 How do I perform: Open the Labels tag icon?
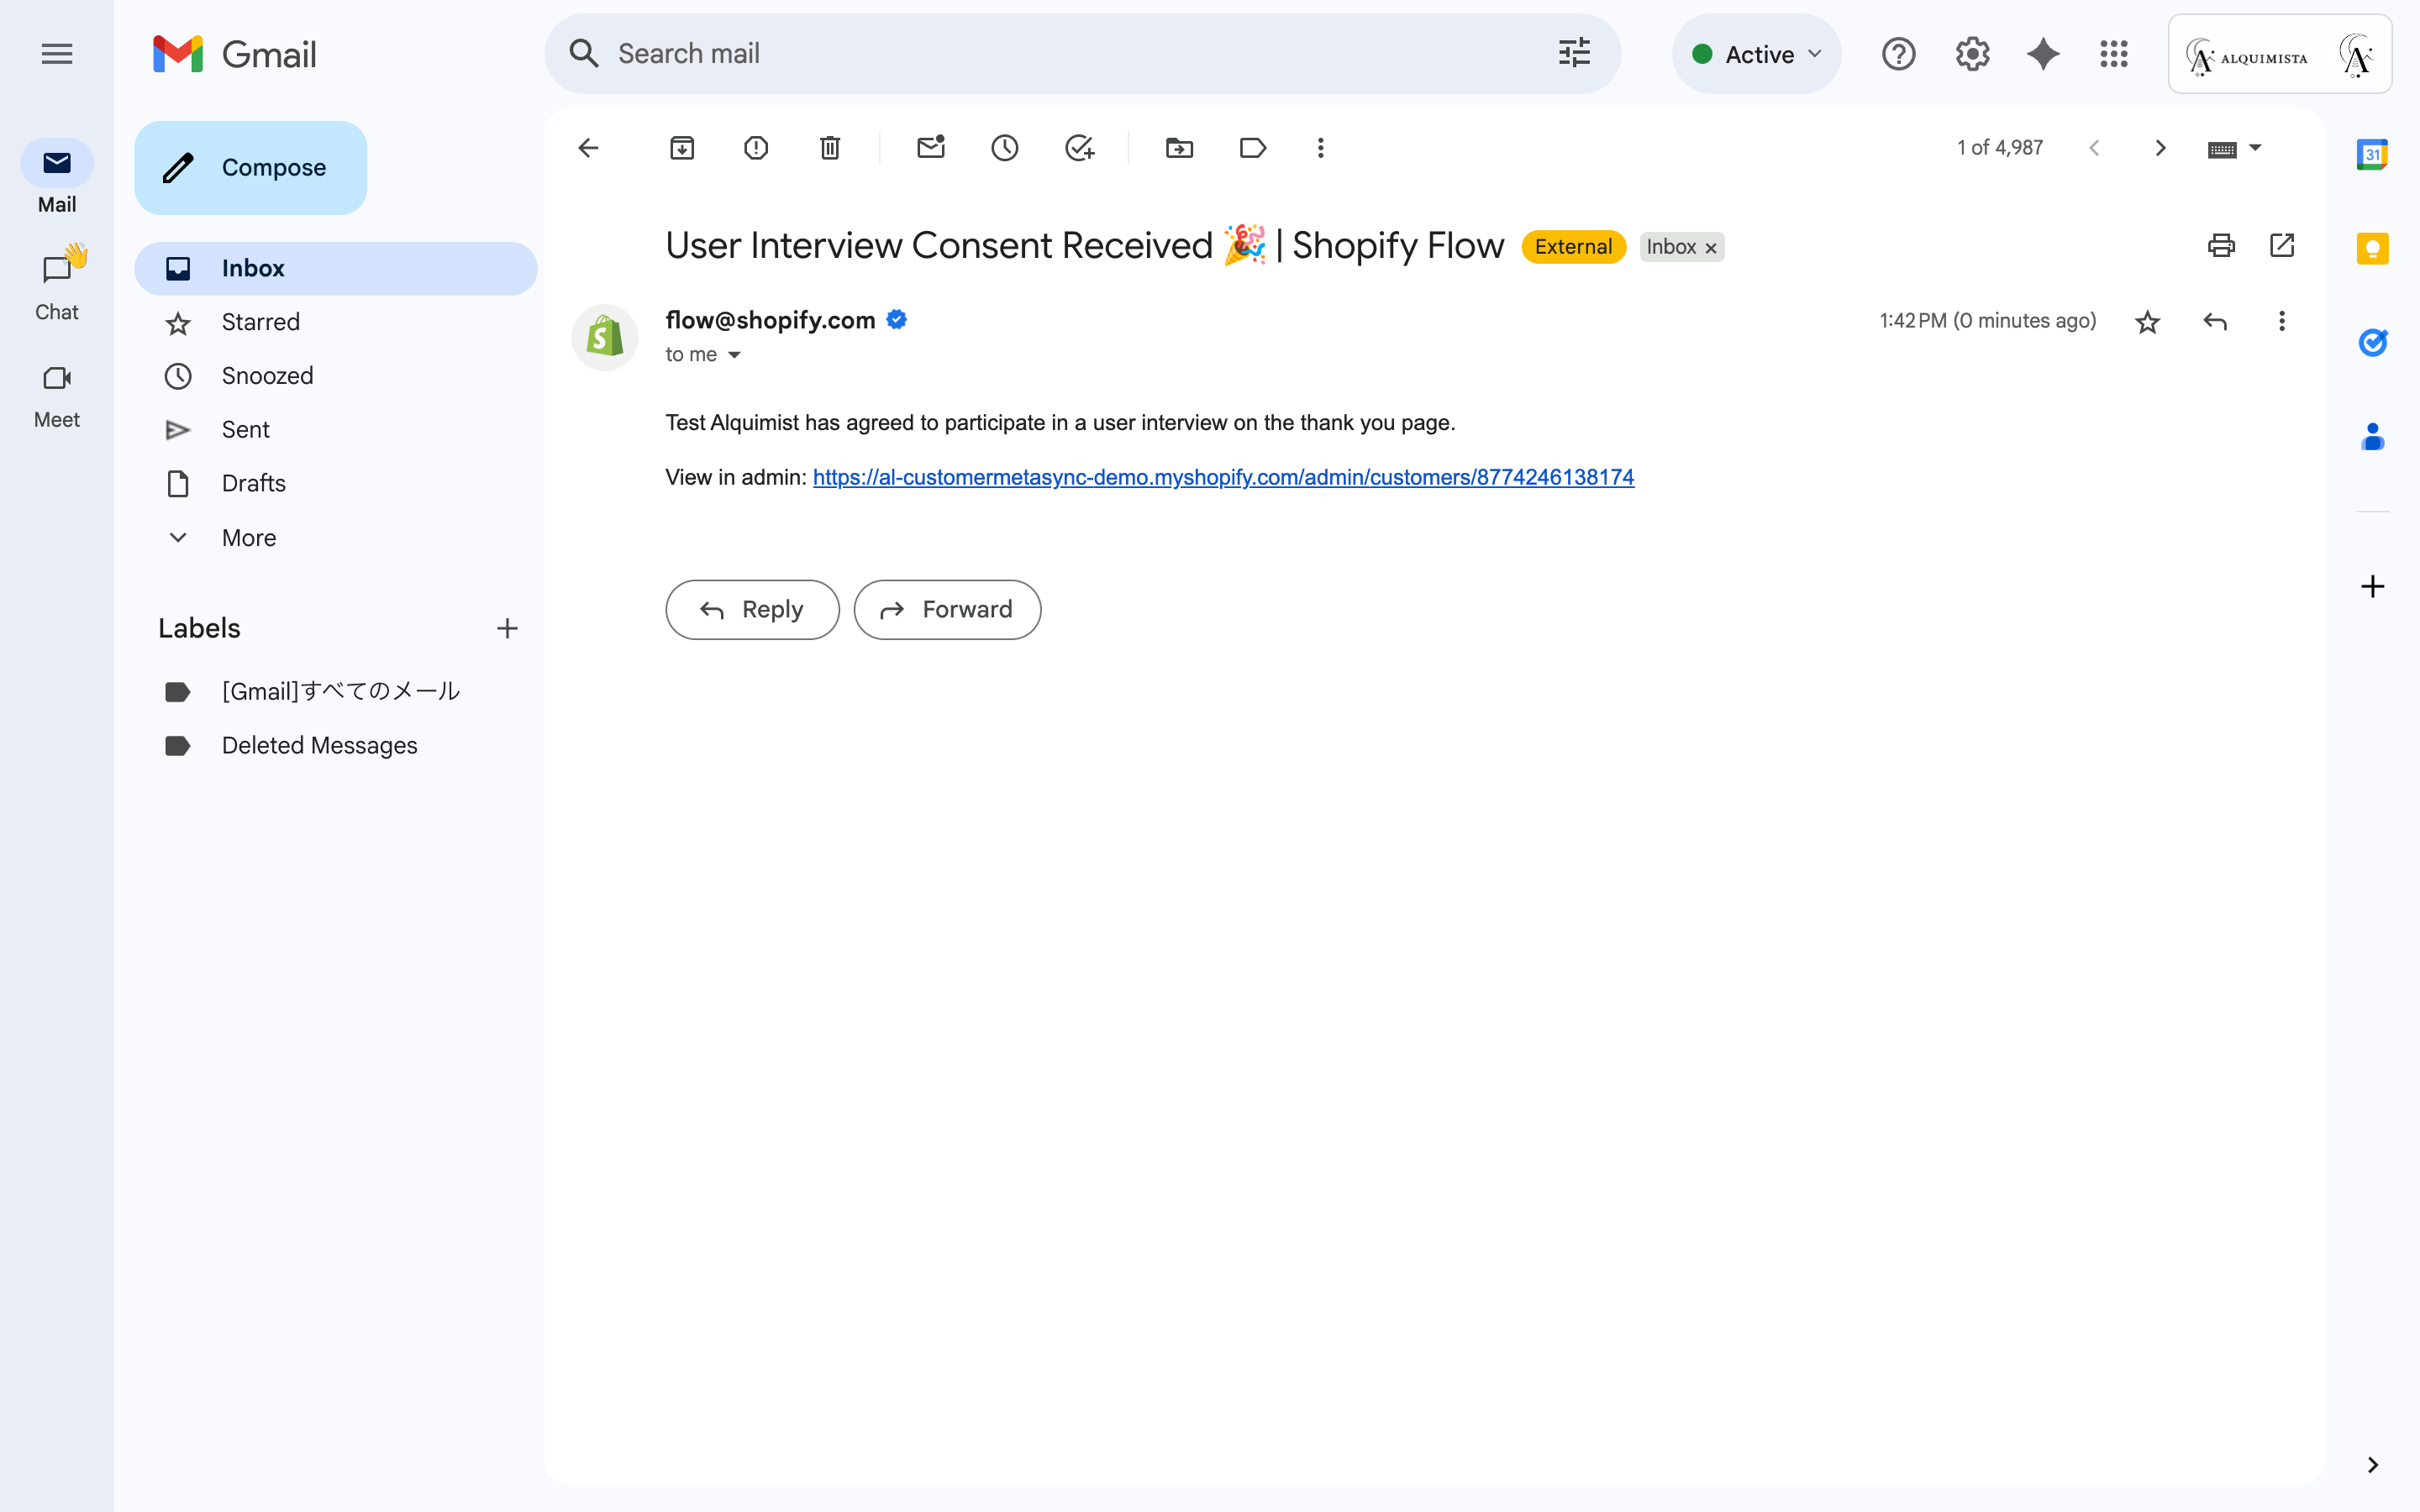click(x=1253, y=148)
